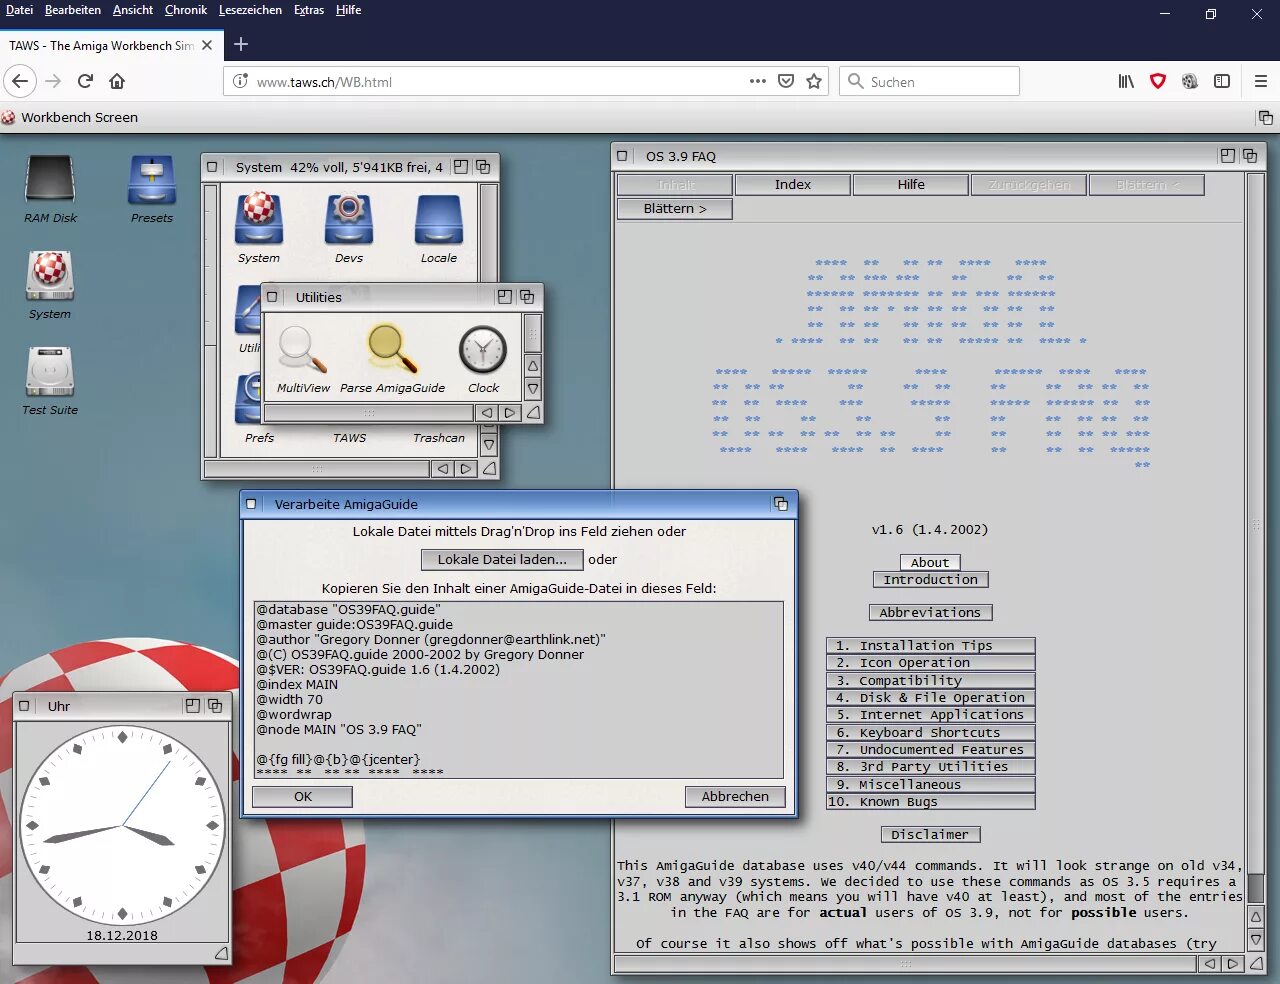The image size is (1280, 984).
Task: Open 10. Known Bugs entry
Action: point(931,802)
